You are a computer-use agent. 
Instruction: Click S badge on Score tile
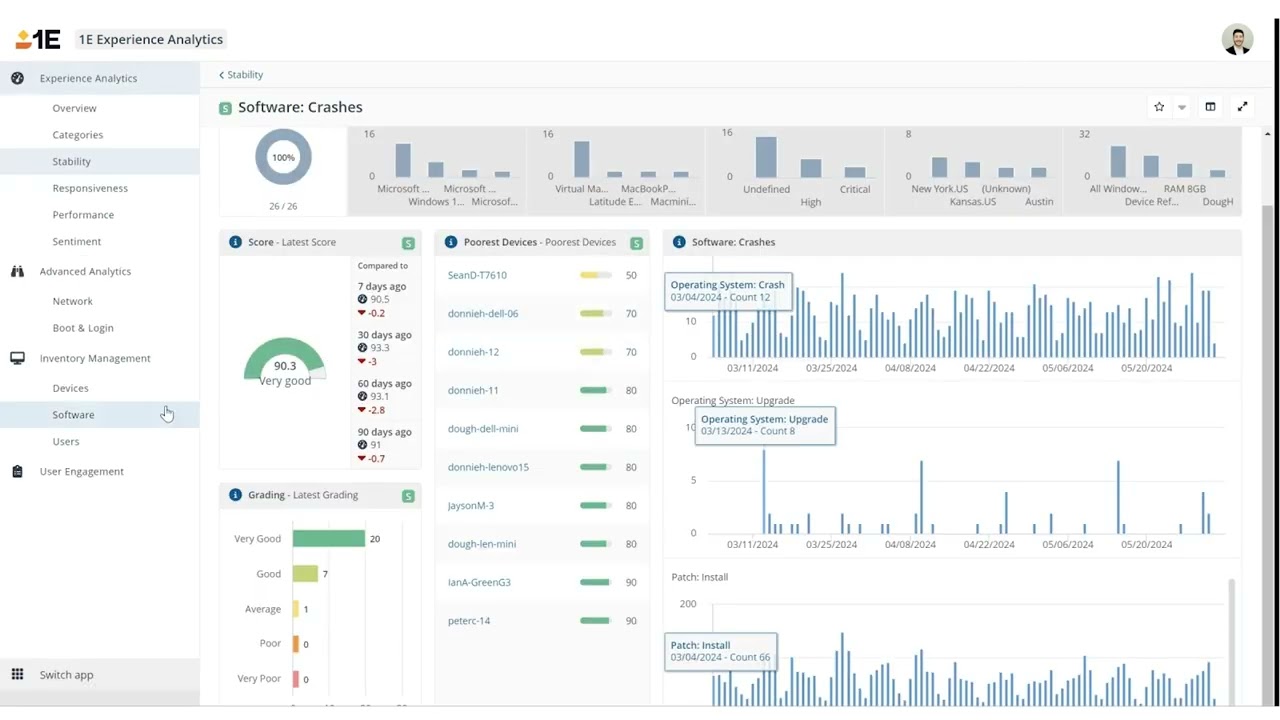click(408, 243)
